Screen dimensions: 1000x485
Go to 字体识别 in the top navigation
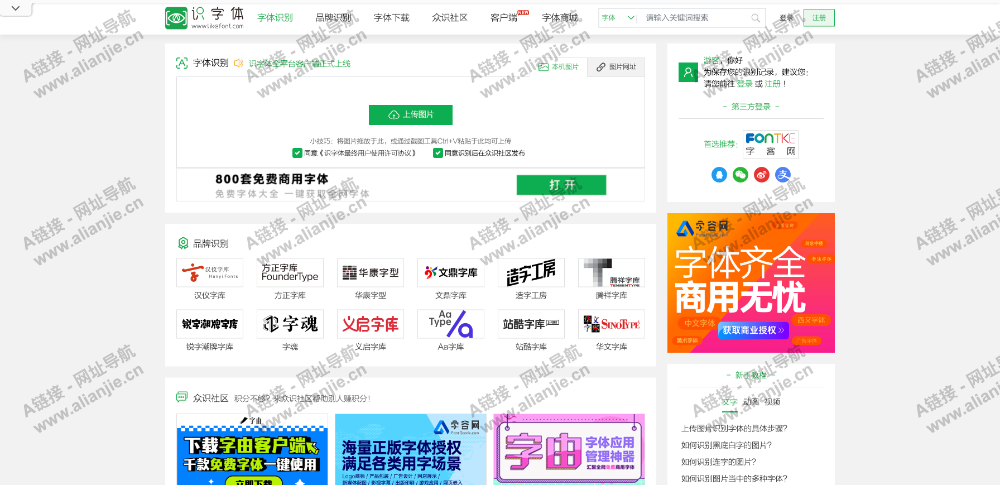[275, 18]
